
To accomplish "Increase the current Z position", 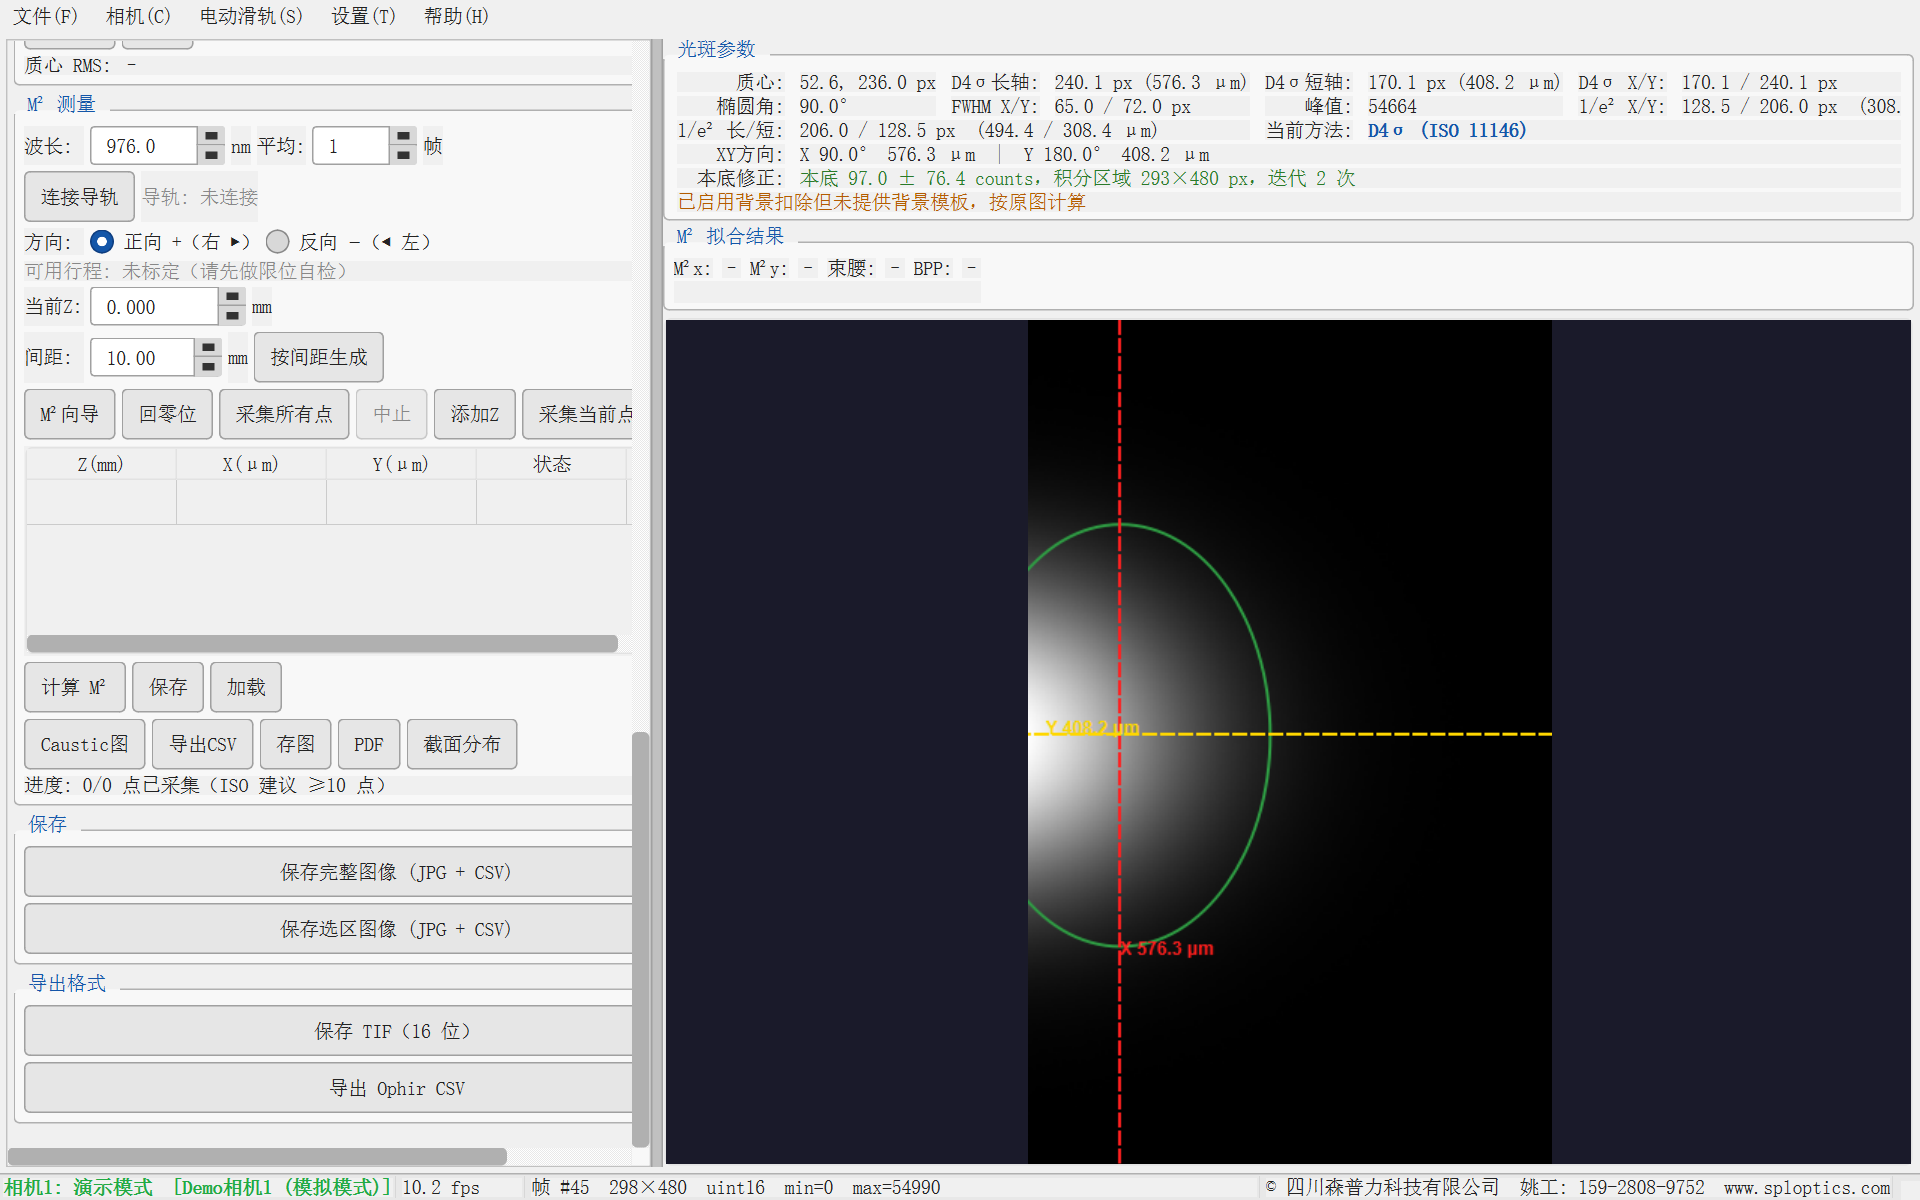I will click(x=232, y=297).
